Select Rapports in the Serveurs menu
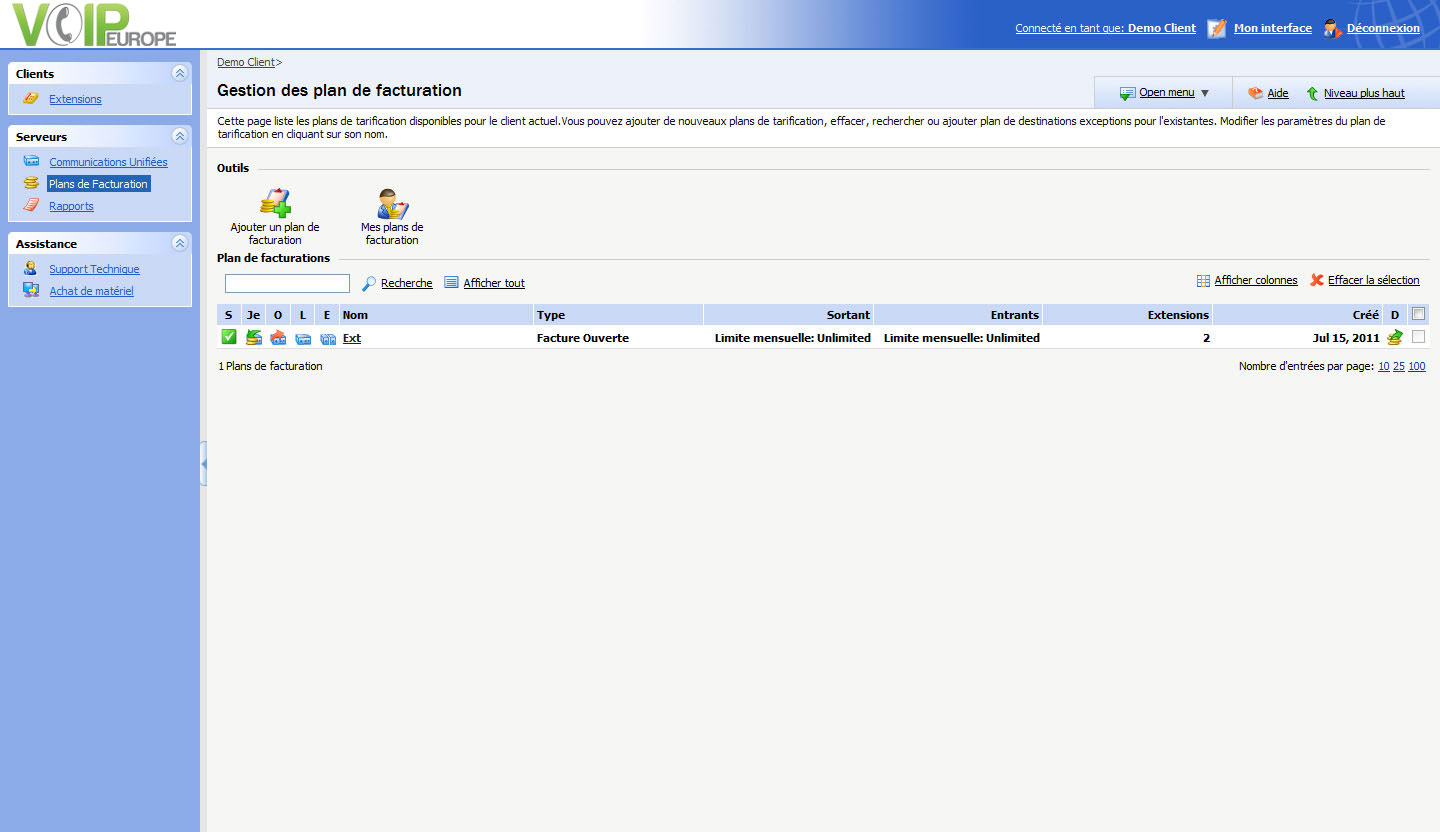Screen dimensions: 1440x832 (x=71, y=206)
